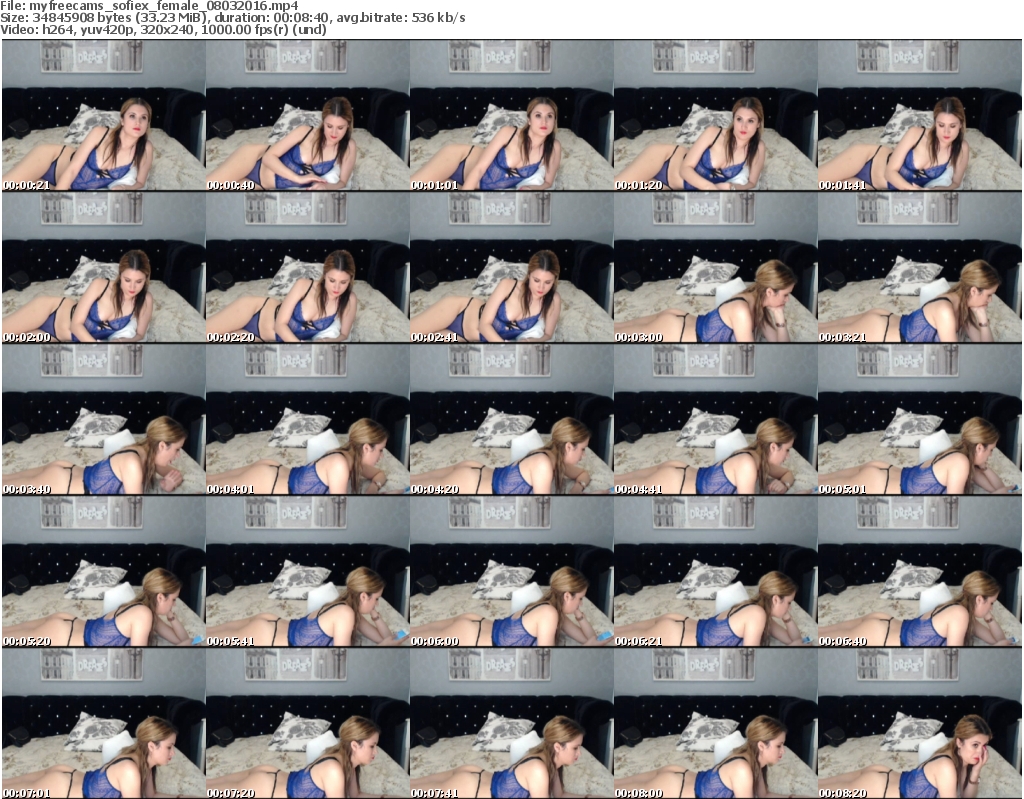
Task: Click the 00:03:40 frame
Action: 103,420
